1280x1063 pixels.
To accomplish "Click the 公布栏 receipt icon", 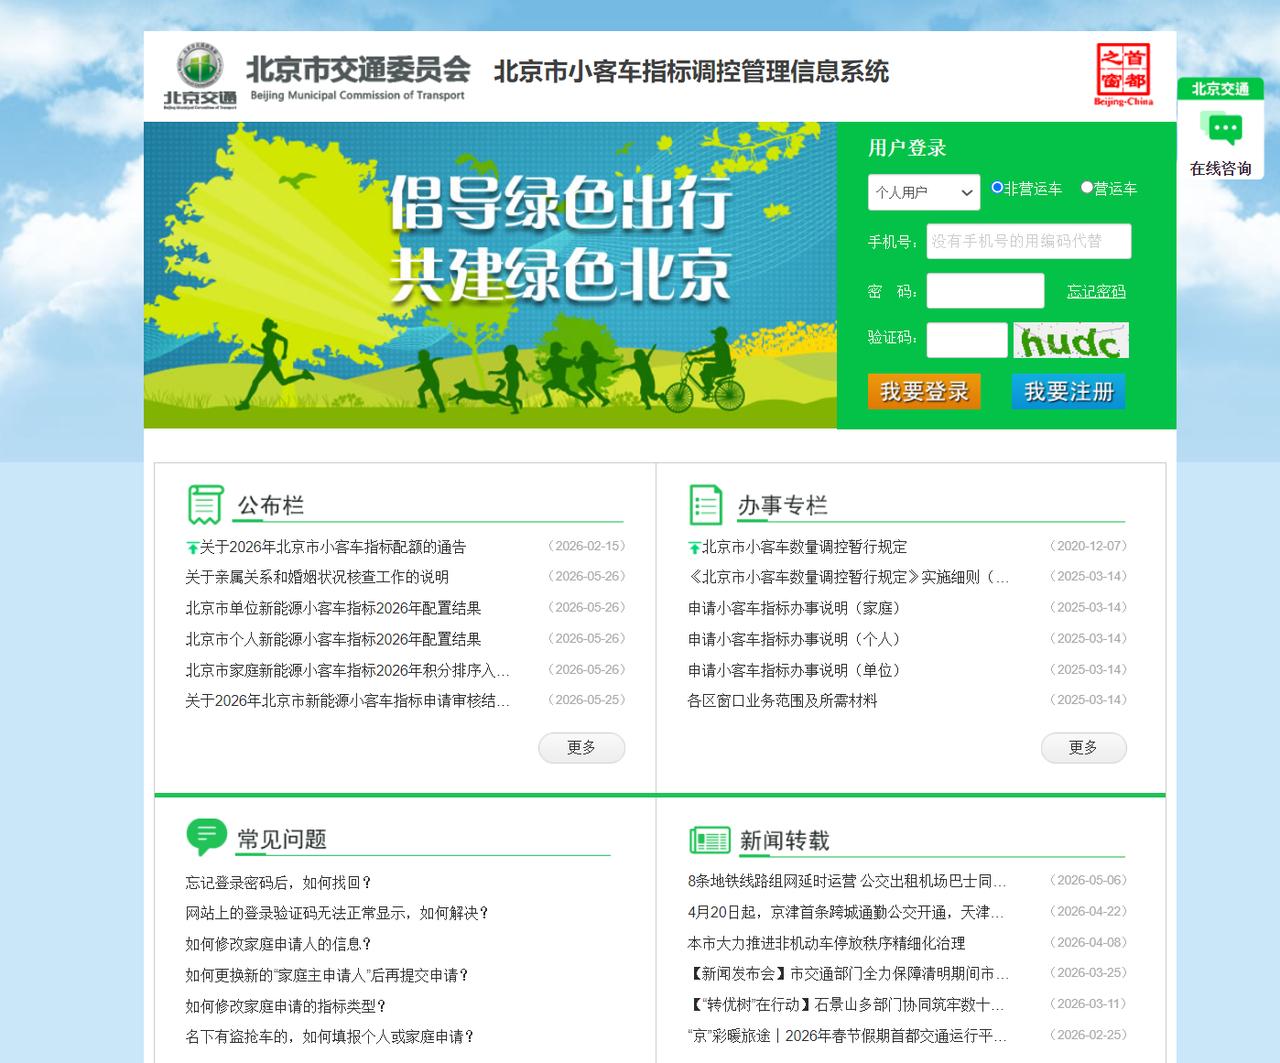I will 205,504.
